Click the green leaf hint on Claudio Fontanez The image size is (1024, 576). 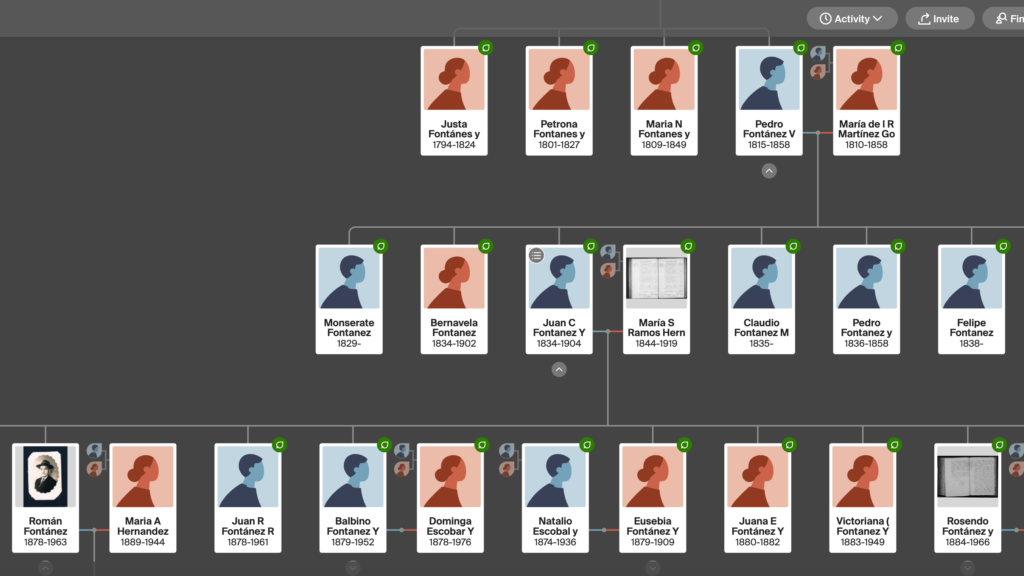[x=793, y=246]
